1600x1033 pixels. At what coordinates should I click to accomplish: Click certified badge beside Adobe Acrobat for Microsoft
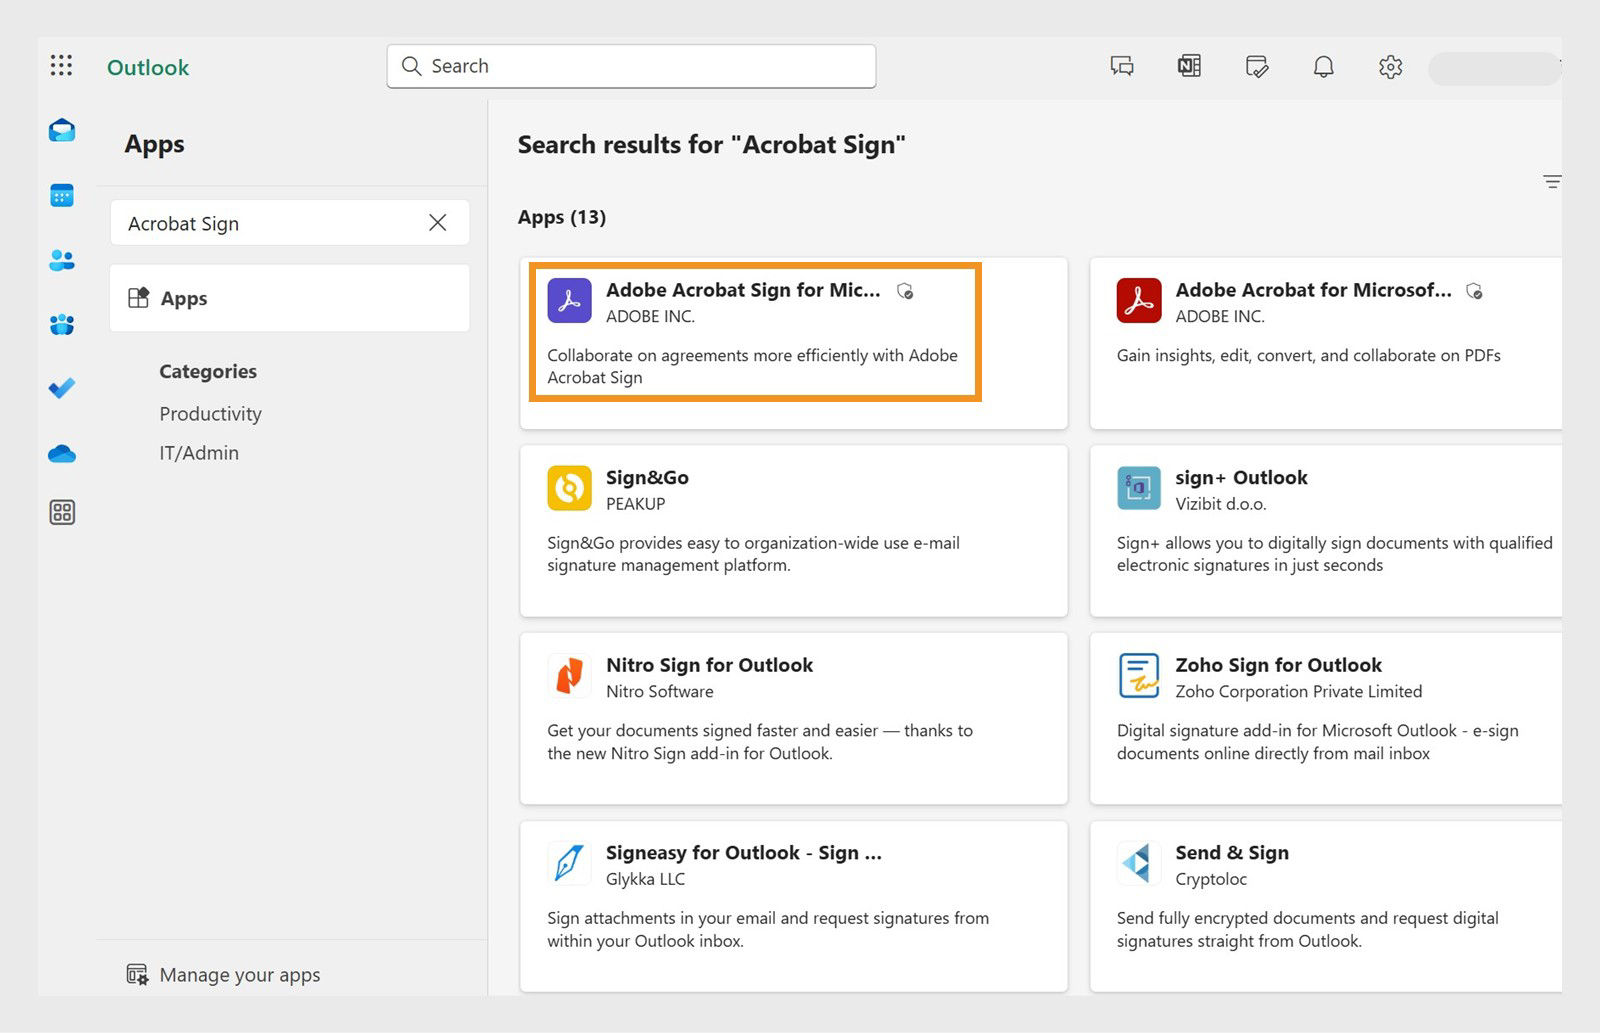pyautogui.click(x=1474, y=291)
